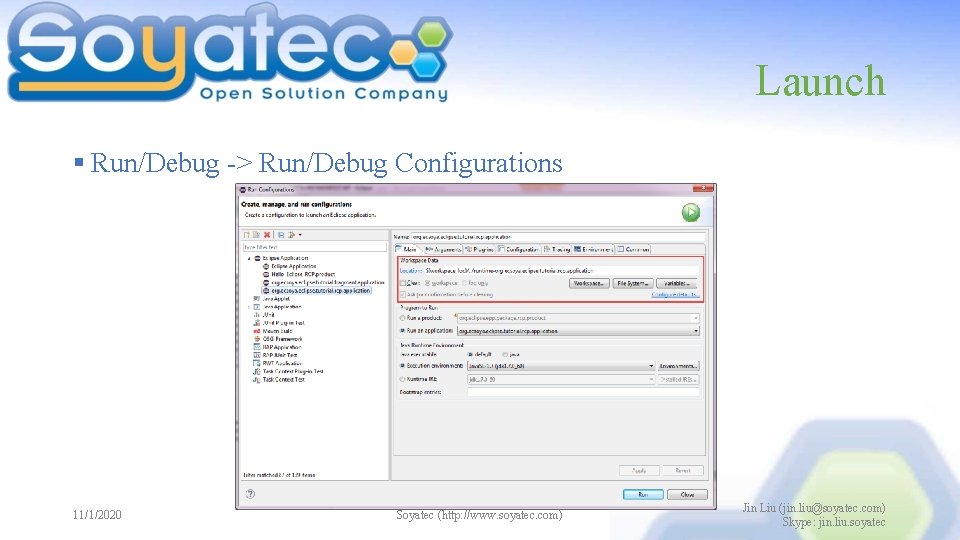
Task: Click the File System... button
Action: [633, 283]
